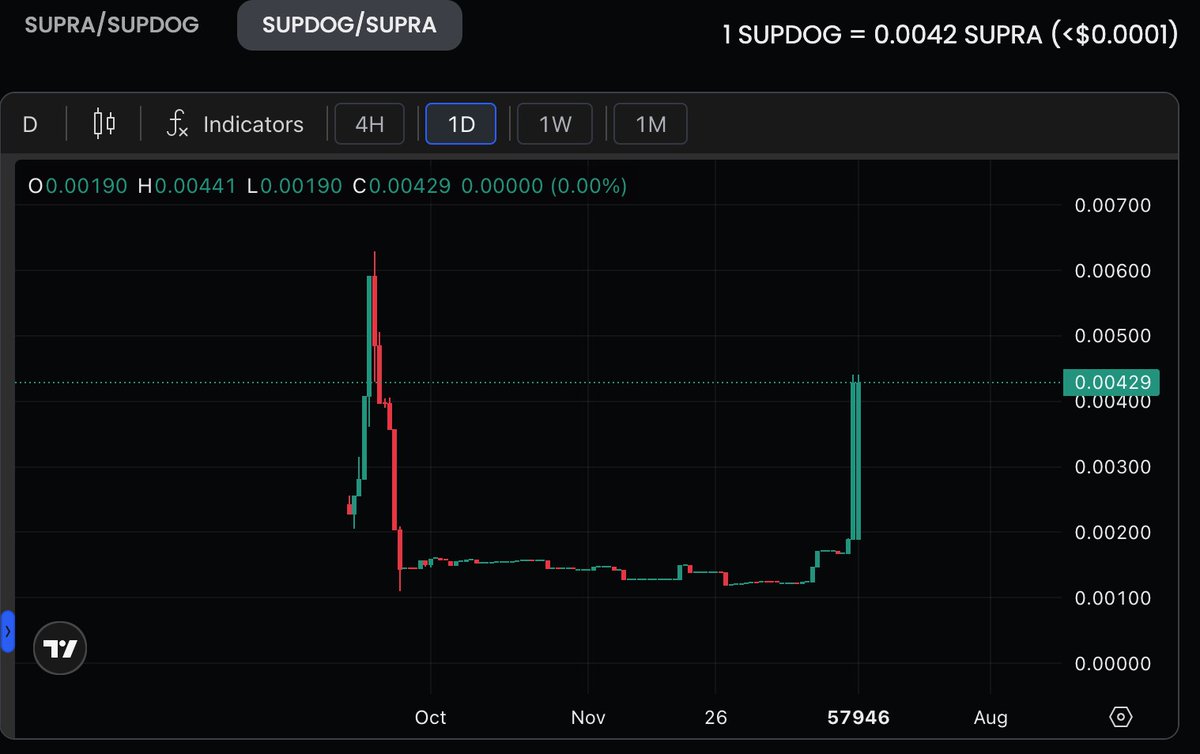The image size is (1200, 754).
Task: Select the SUPDOG/SUPRA pair tab
Action: click(349, 25)
